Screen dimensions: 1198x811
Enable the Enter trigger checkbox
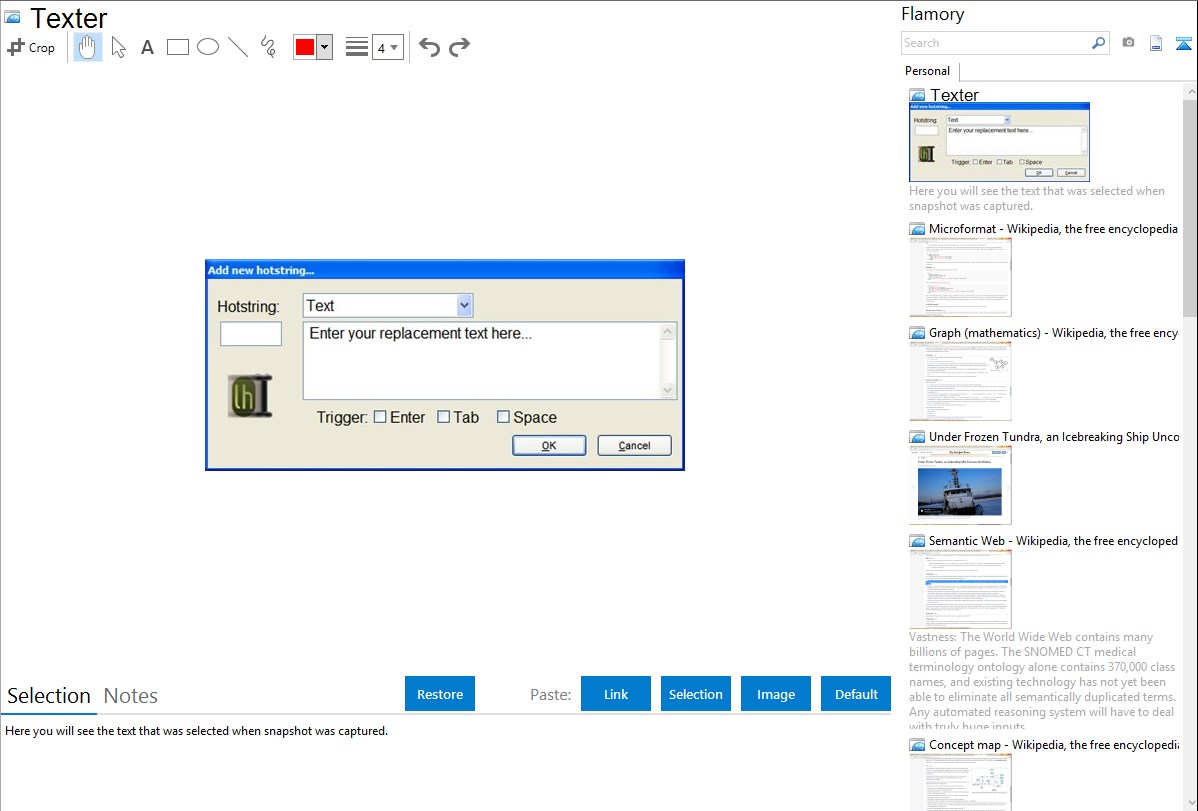pos(380,417)
